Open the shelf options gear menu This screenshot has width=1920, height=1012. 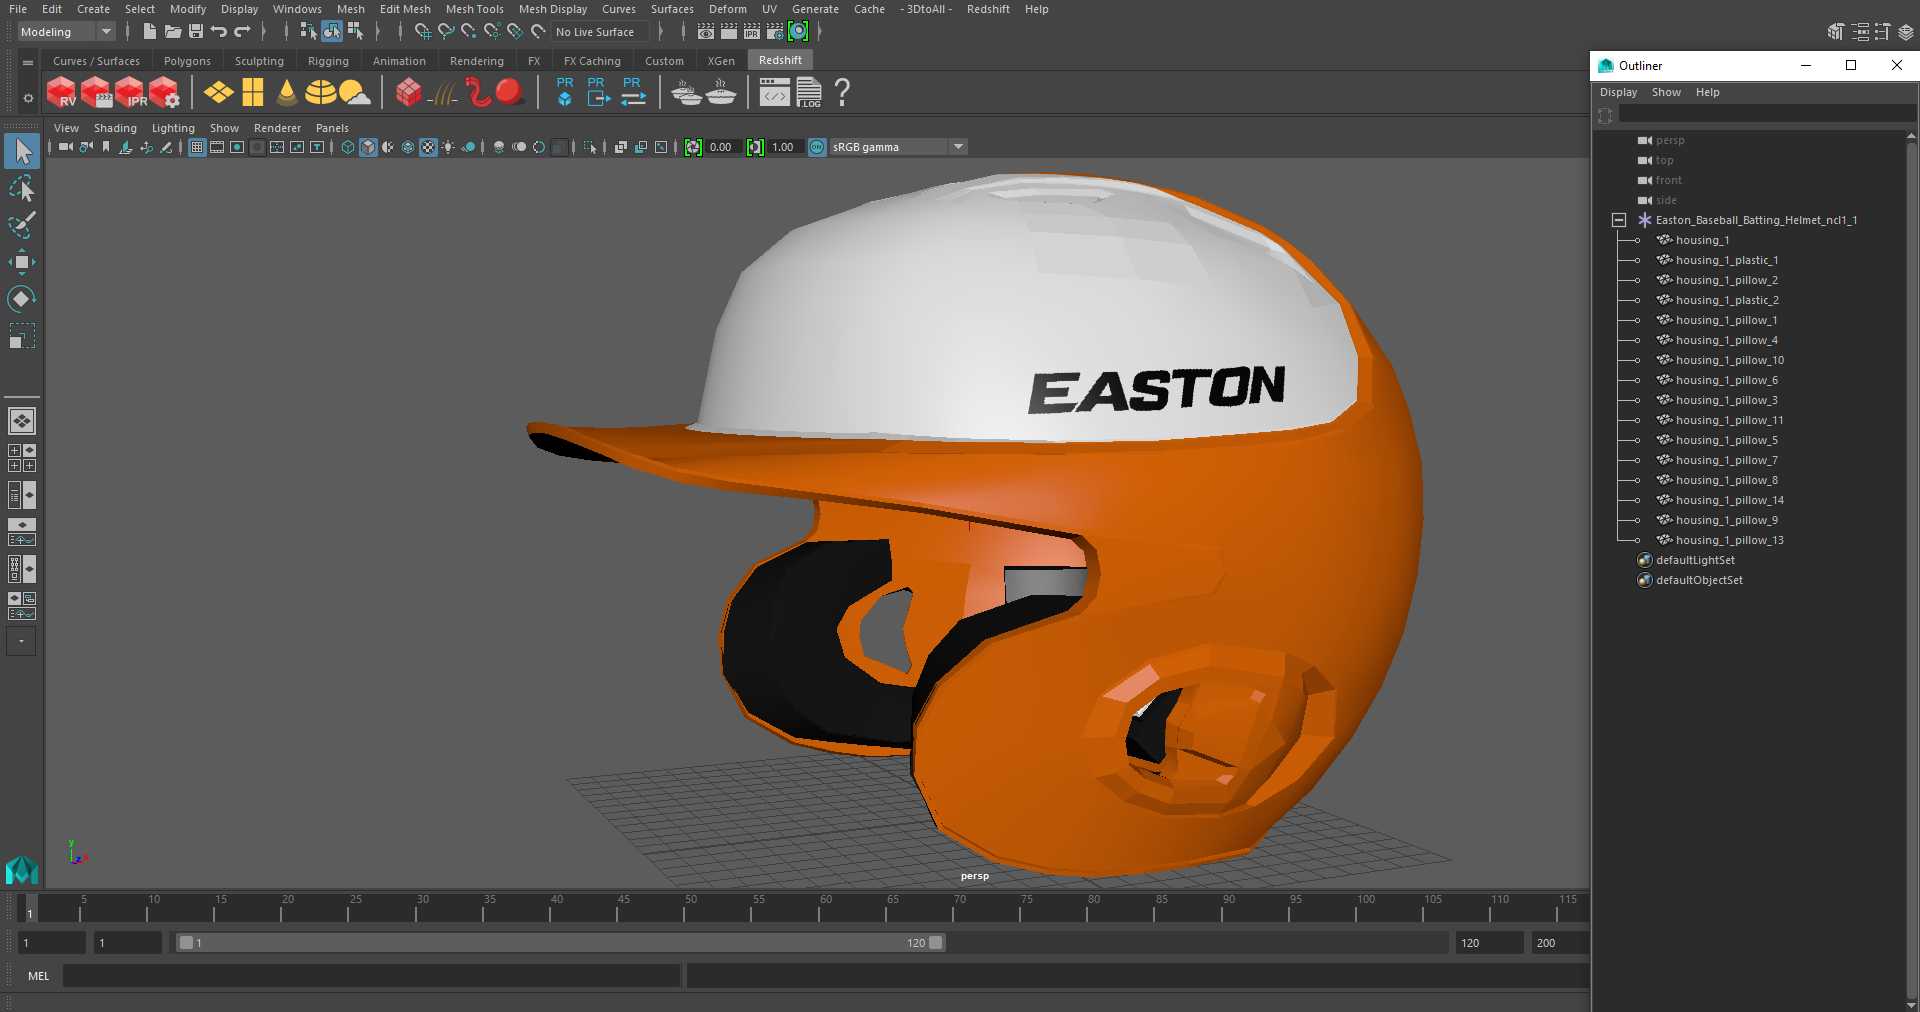[x=27, y=98]
